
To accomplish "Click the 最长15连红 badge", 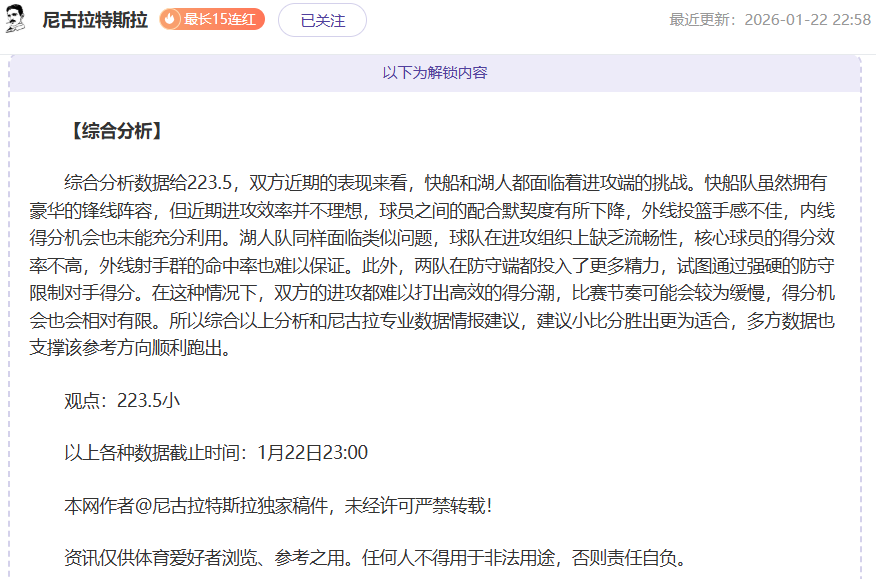I will click(x=212, y=19).
